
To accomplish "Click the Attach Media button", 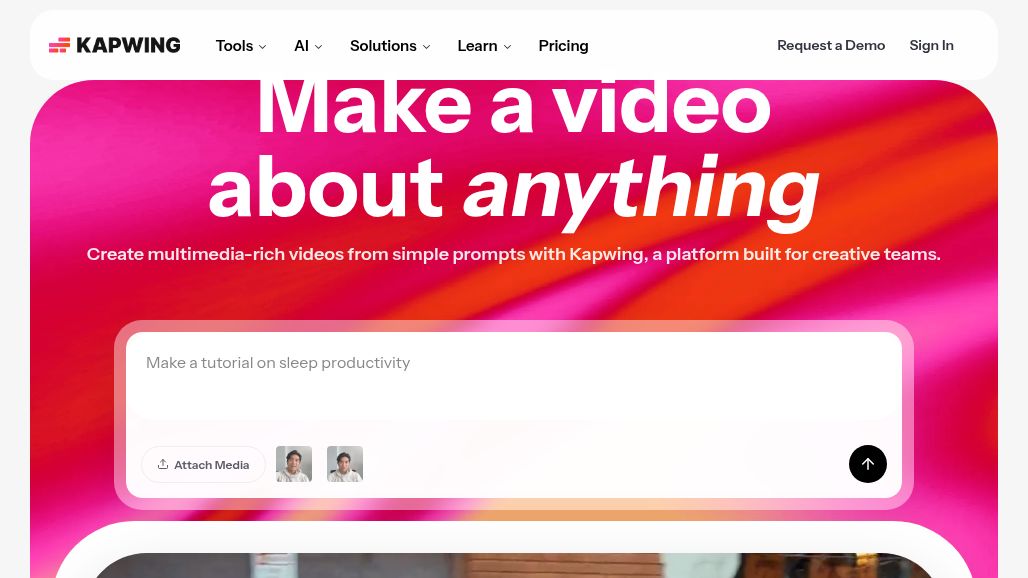I will click(203, 465).
